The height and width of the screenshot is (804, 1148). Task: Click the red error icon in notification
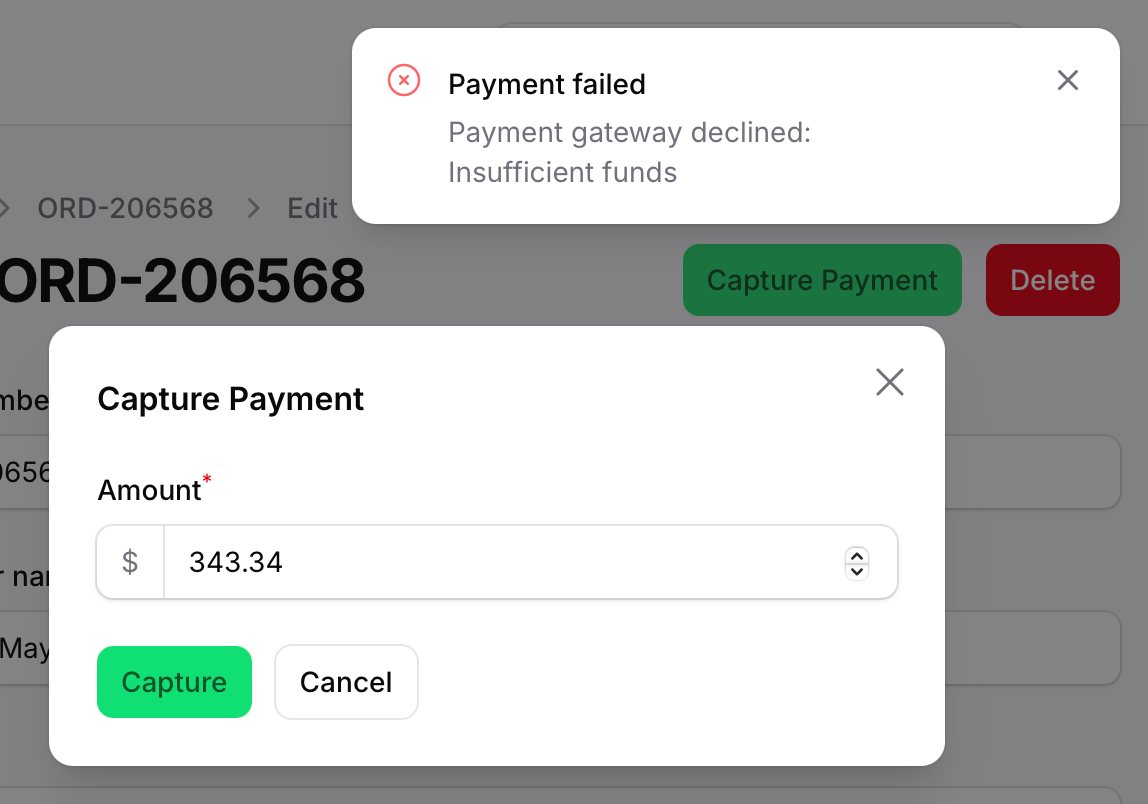click(404, 80)
